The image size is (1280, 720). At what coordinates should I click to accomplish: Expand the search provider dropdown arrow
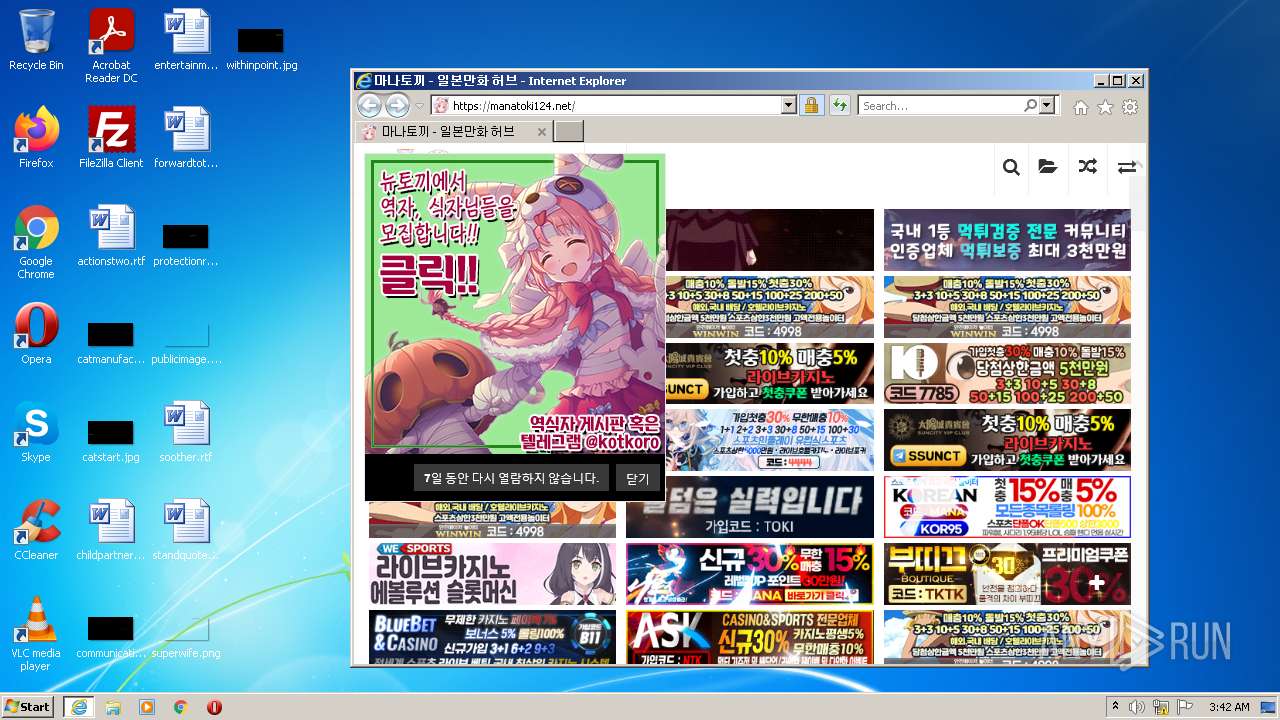point(1047,106)
